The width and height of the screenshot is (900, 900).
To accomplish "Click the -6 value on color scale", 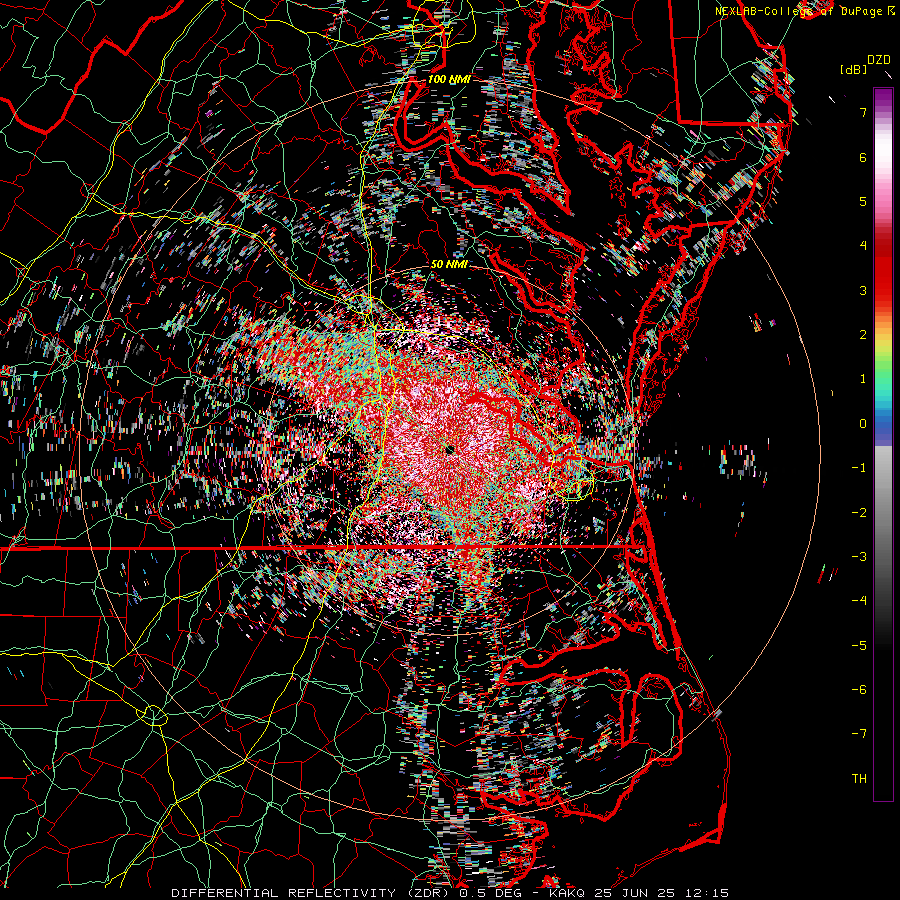I will (x=859, y=690).
